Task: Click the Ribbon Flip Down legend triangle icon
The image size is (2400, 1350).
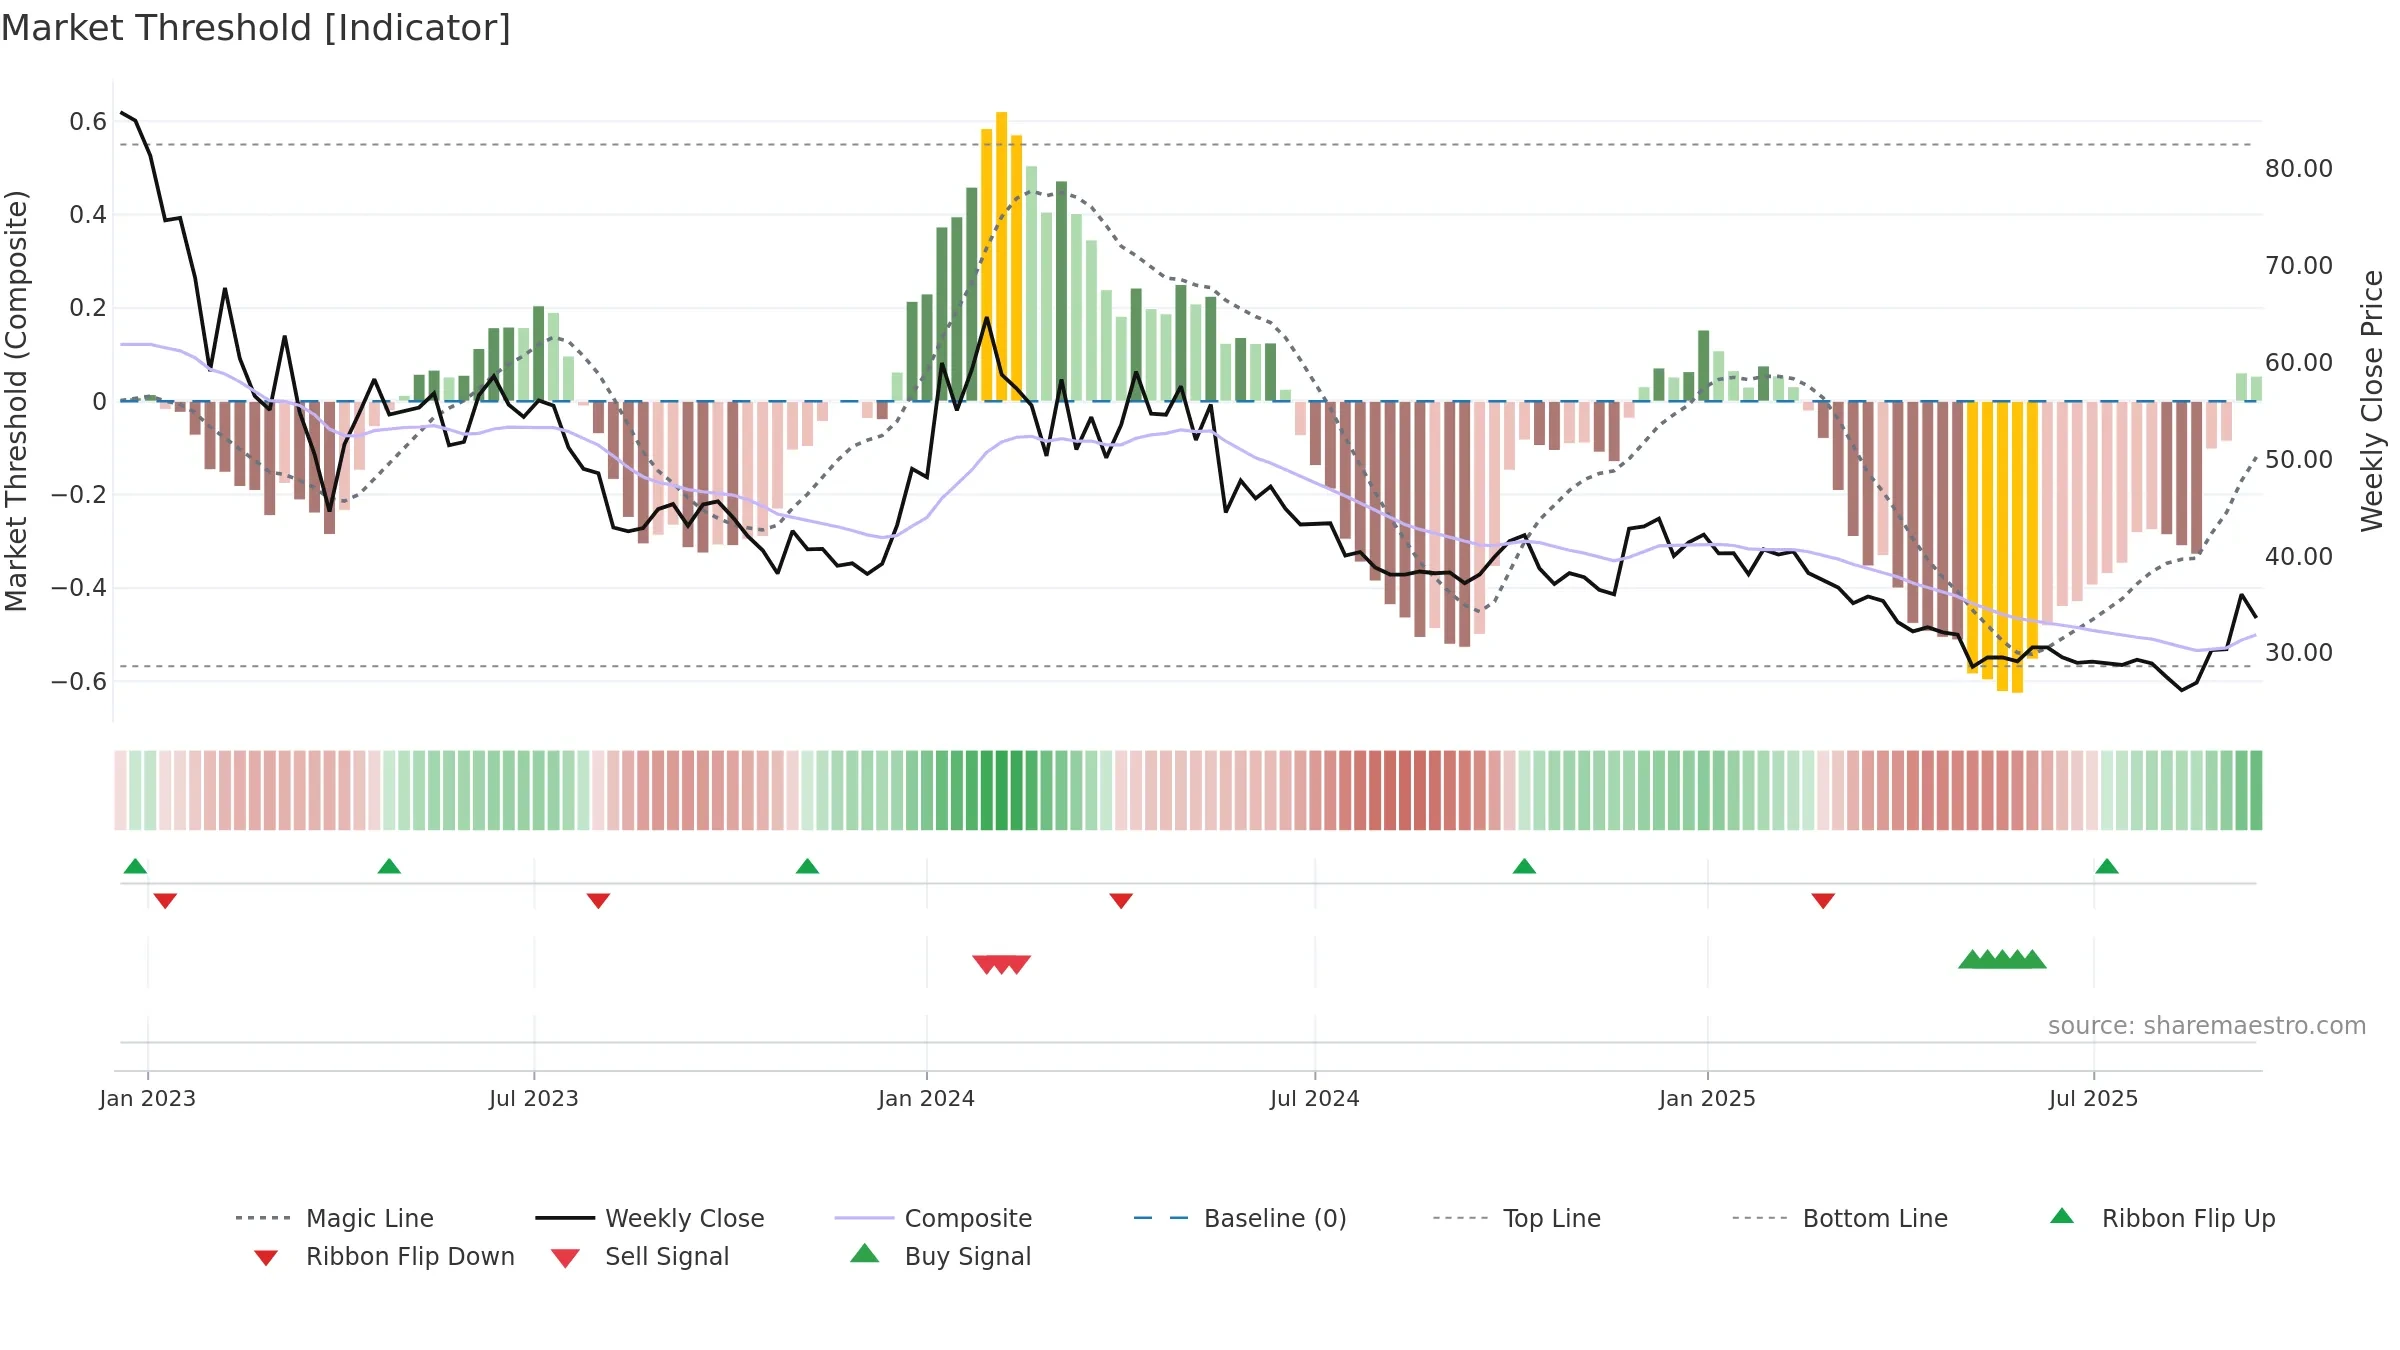Action: pyautogui.click(x=266, y=1258)
